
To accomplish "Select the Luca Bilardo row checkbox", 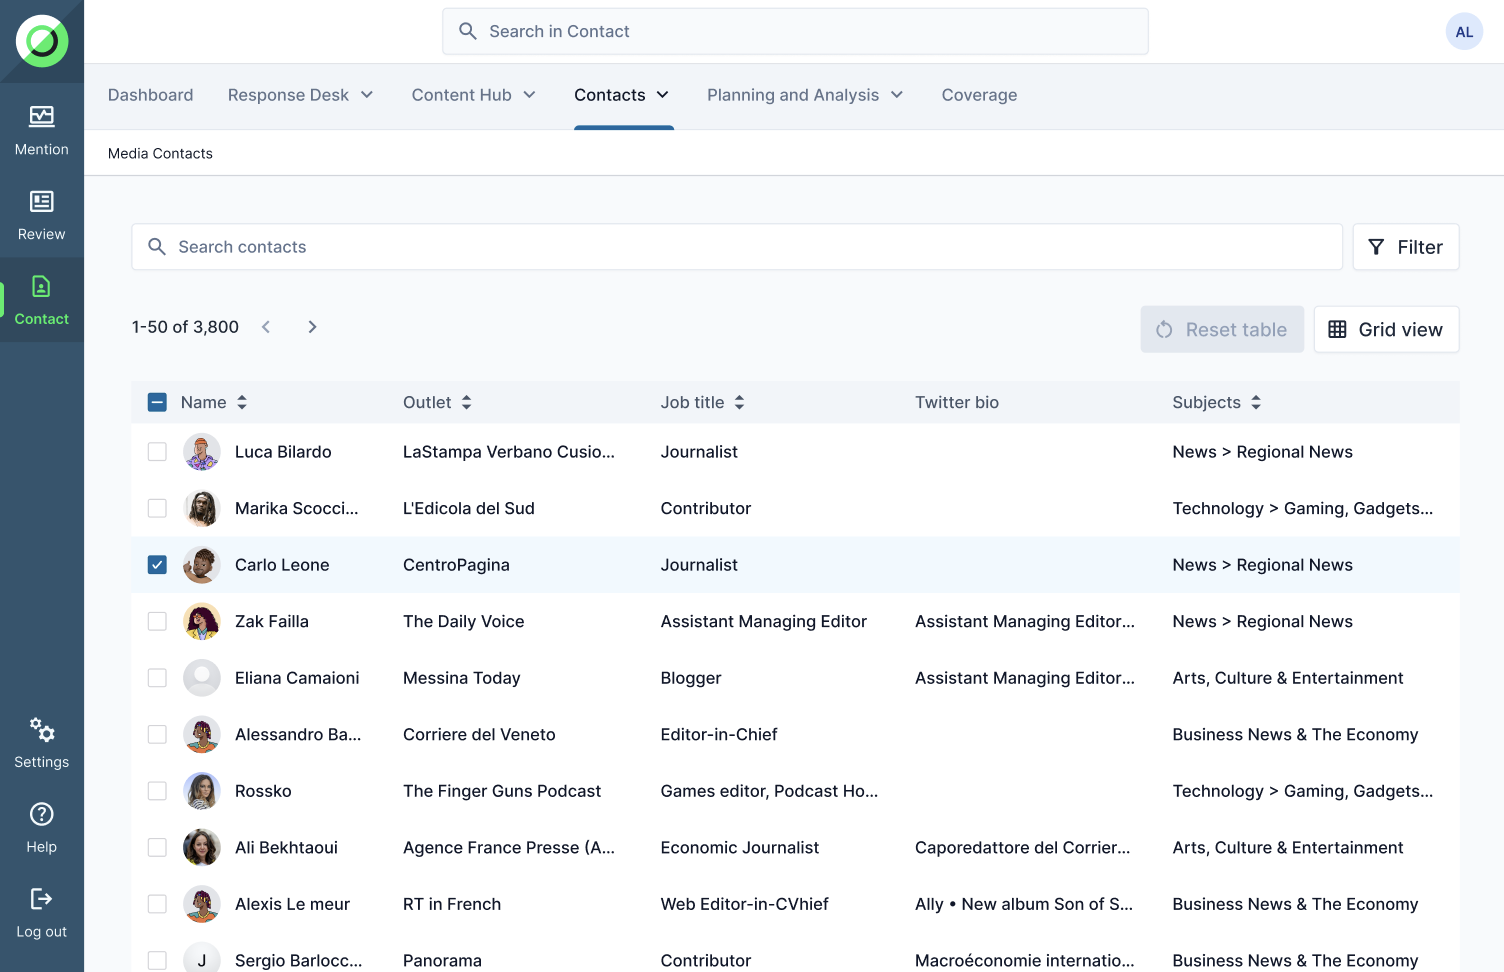I will [157, 452].
